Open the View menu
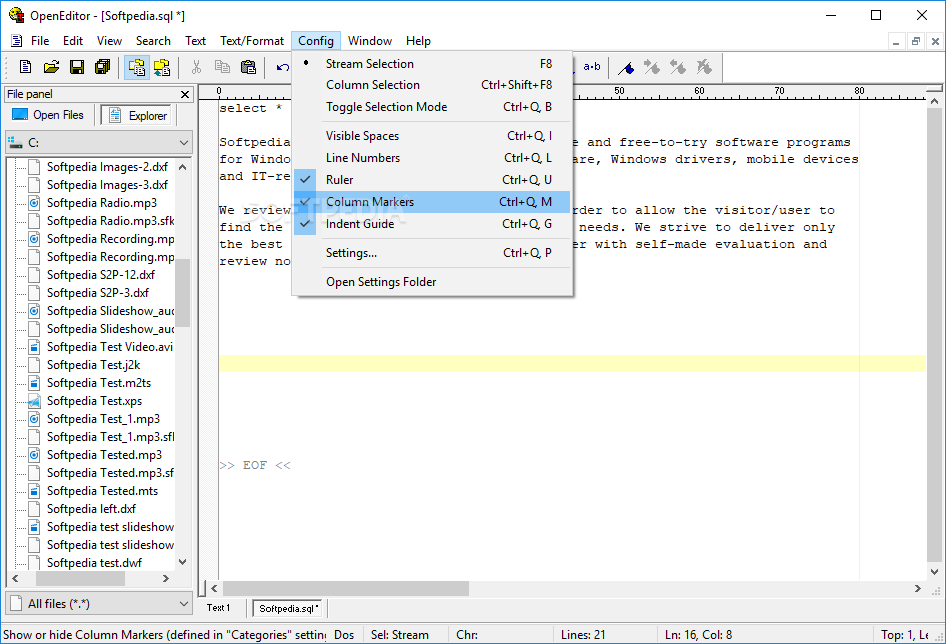Viewport: 946px width, 644px height. [109, 41]
